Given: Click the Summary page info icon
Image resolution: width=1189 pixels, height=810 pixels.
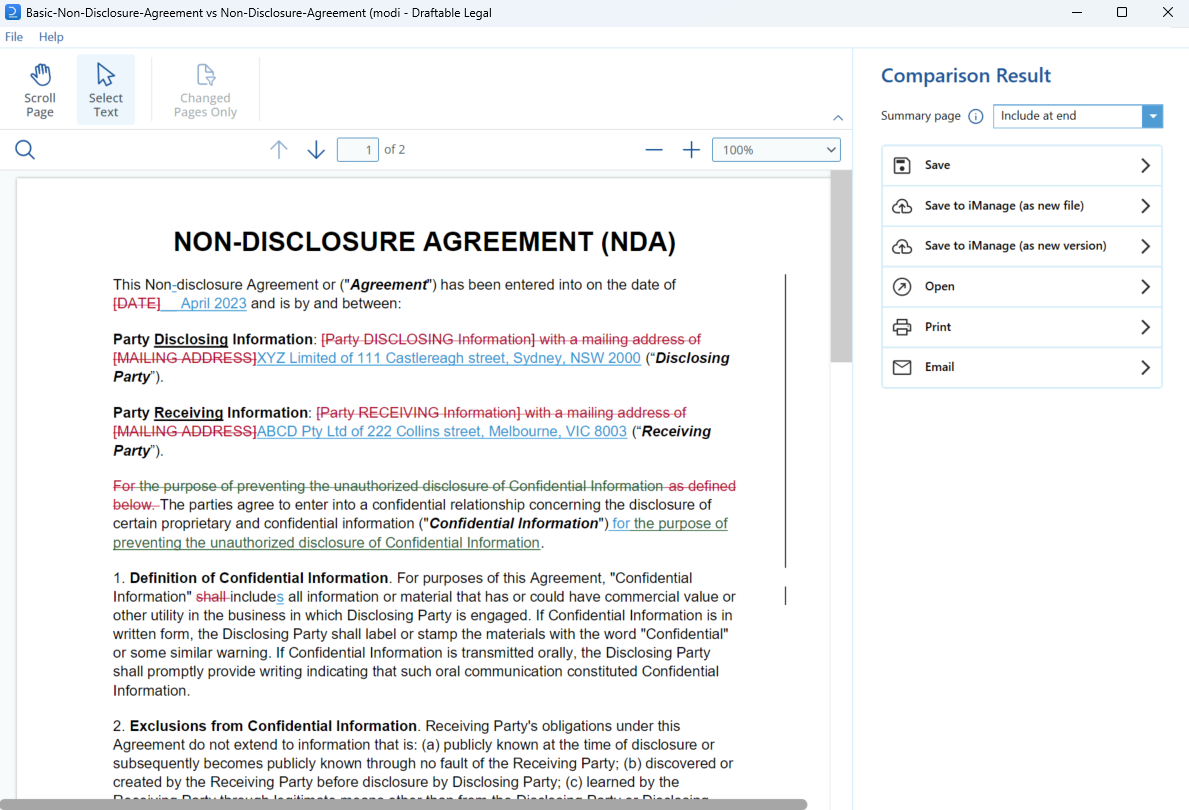Looking at the screenshot, I should 976,116.
